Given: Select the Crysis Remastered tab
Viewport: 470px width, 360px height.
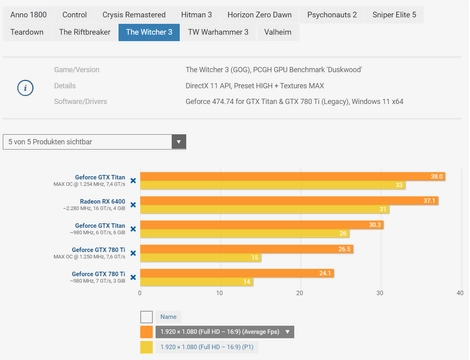Looking at the screenshot, I should click(134, 15).
